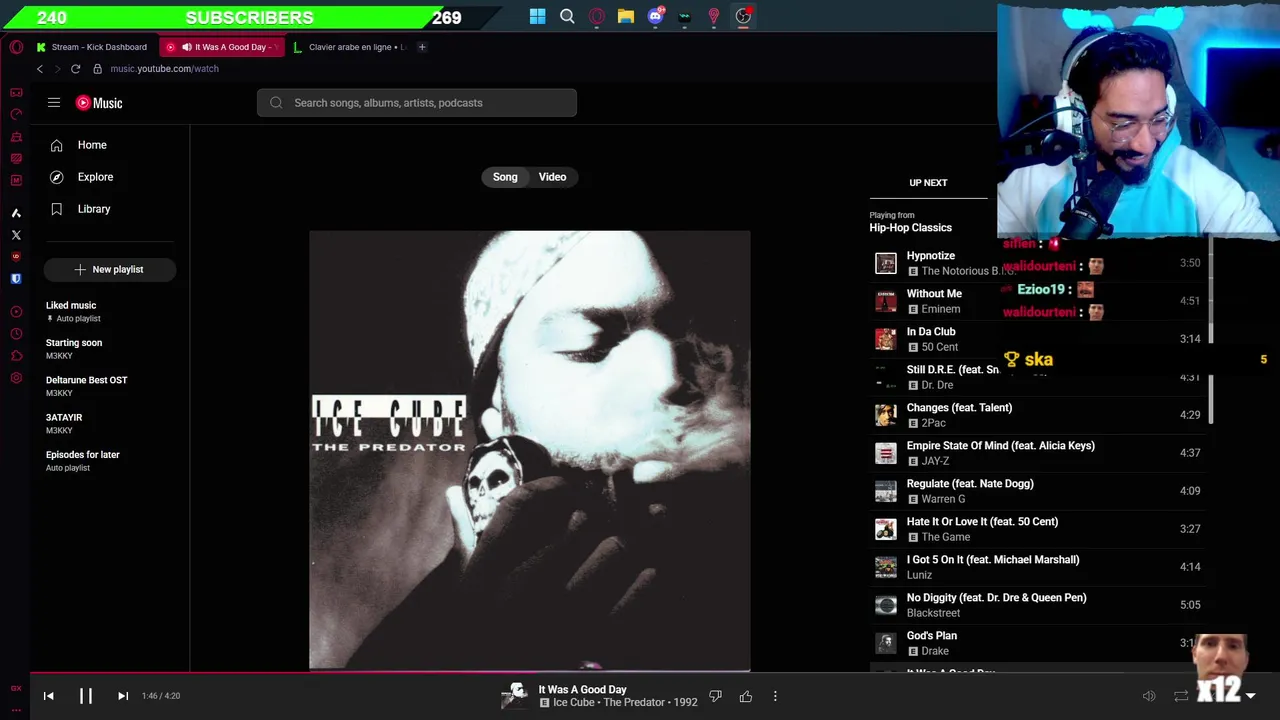Switch to Clavier arabe en ligne tab
This screenshot has width=1280, height=720.
point(350,47)
